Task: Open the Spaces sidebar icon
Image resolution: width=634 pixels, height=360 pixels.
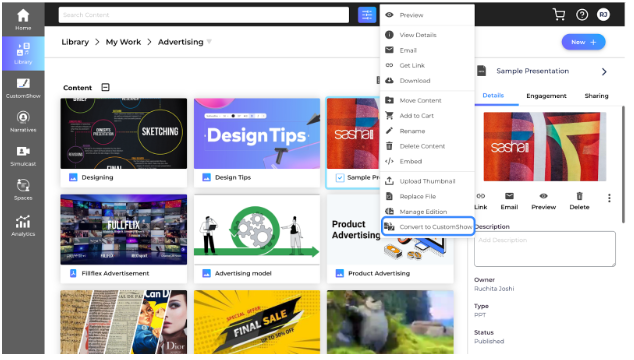Action: (23, 190)
